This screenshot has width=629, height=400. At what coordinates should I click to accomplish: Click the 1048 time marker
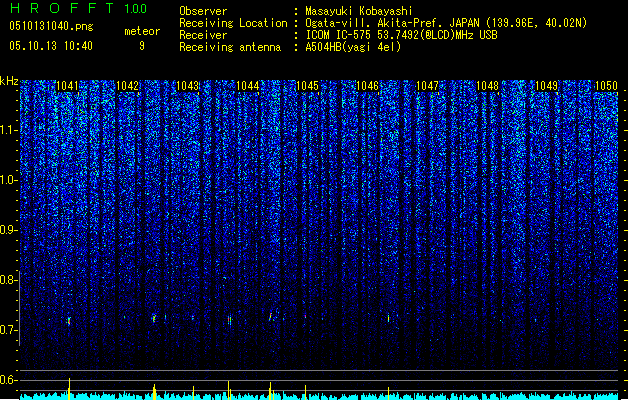(x=487, y=86)
